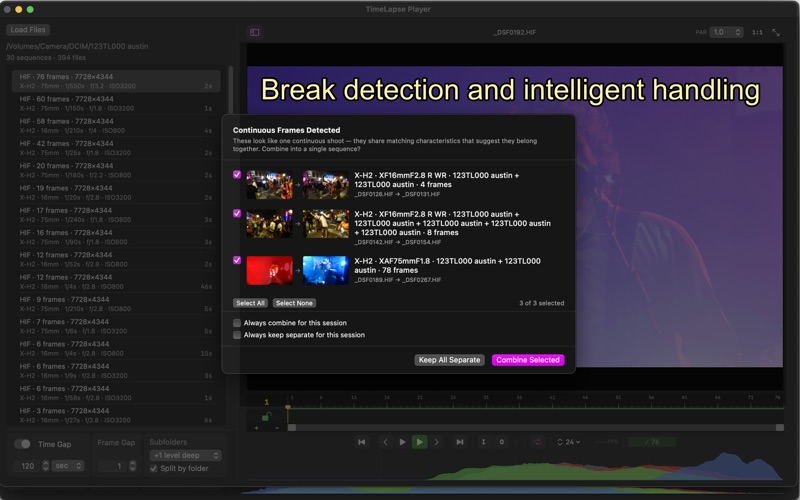
Task: Click first thumbnail of _DSF0142 sequence
Action: tap(269, 223)
